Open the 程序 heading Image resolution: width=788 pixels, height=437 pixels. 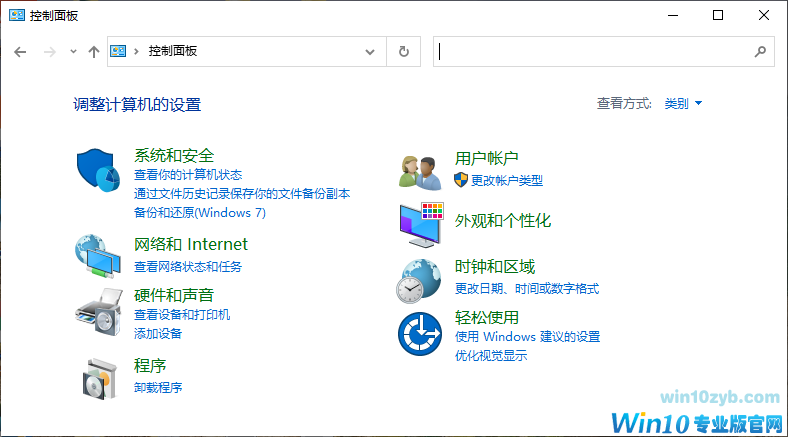pyautogui.click(x=150, y=366)
